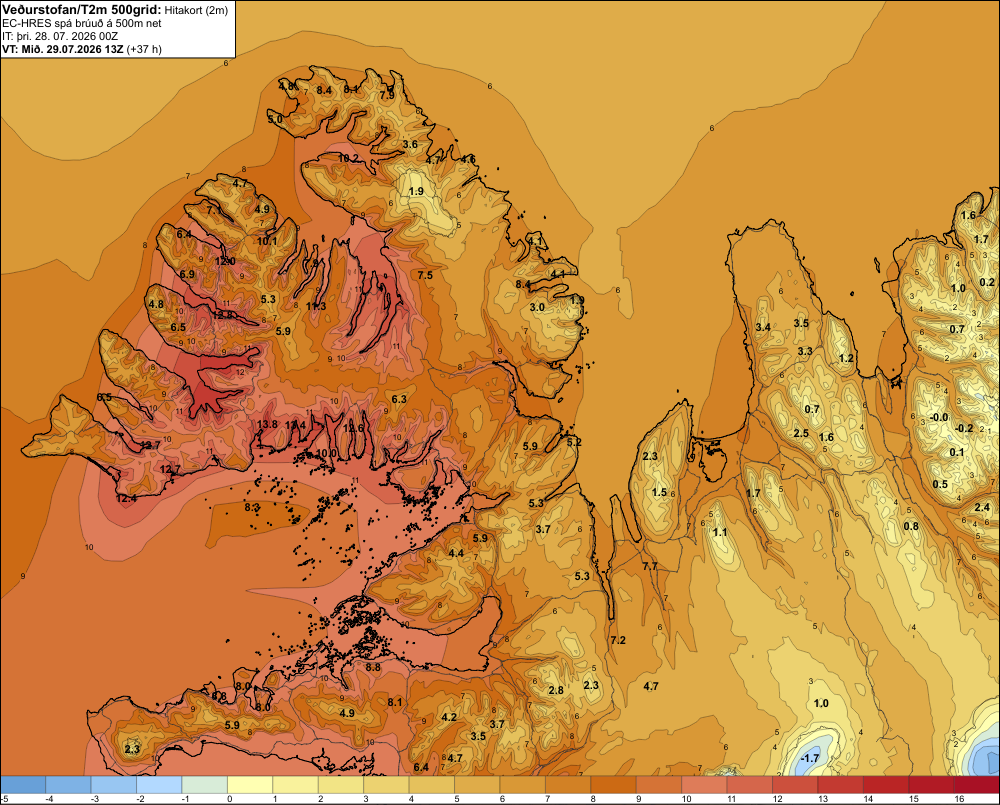1000x805 pixels.
Task: Click the 7.7 temperature value on map
Action: tap(650, 566)
